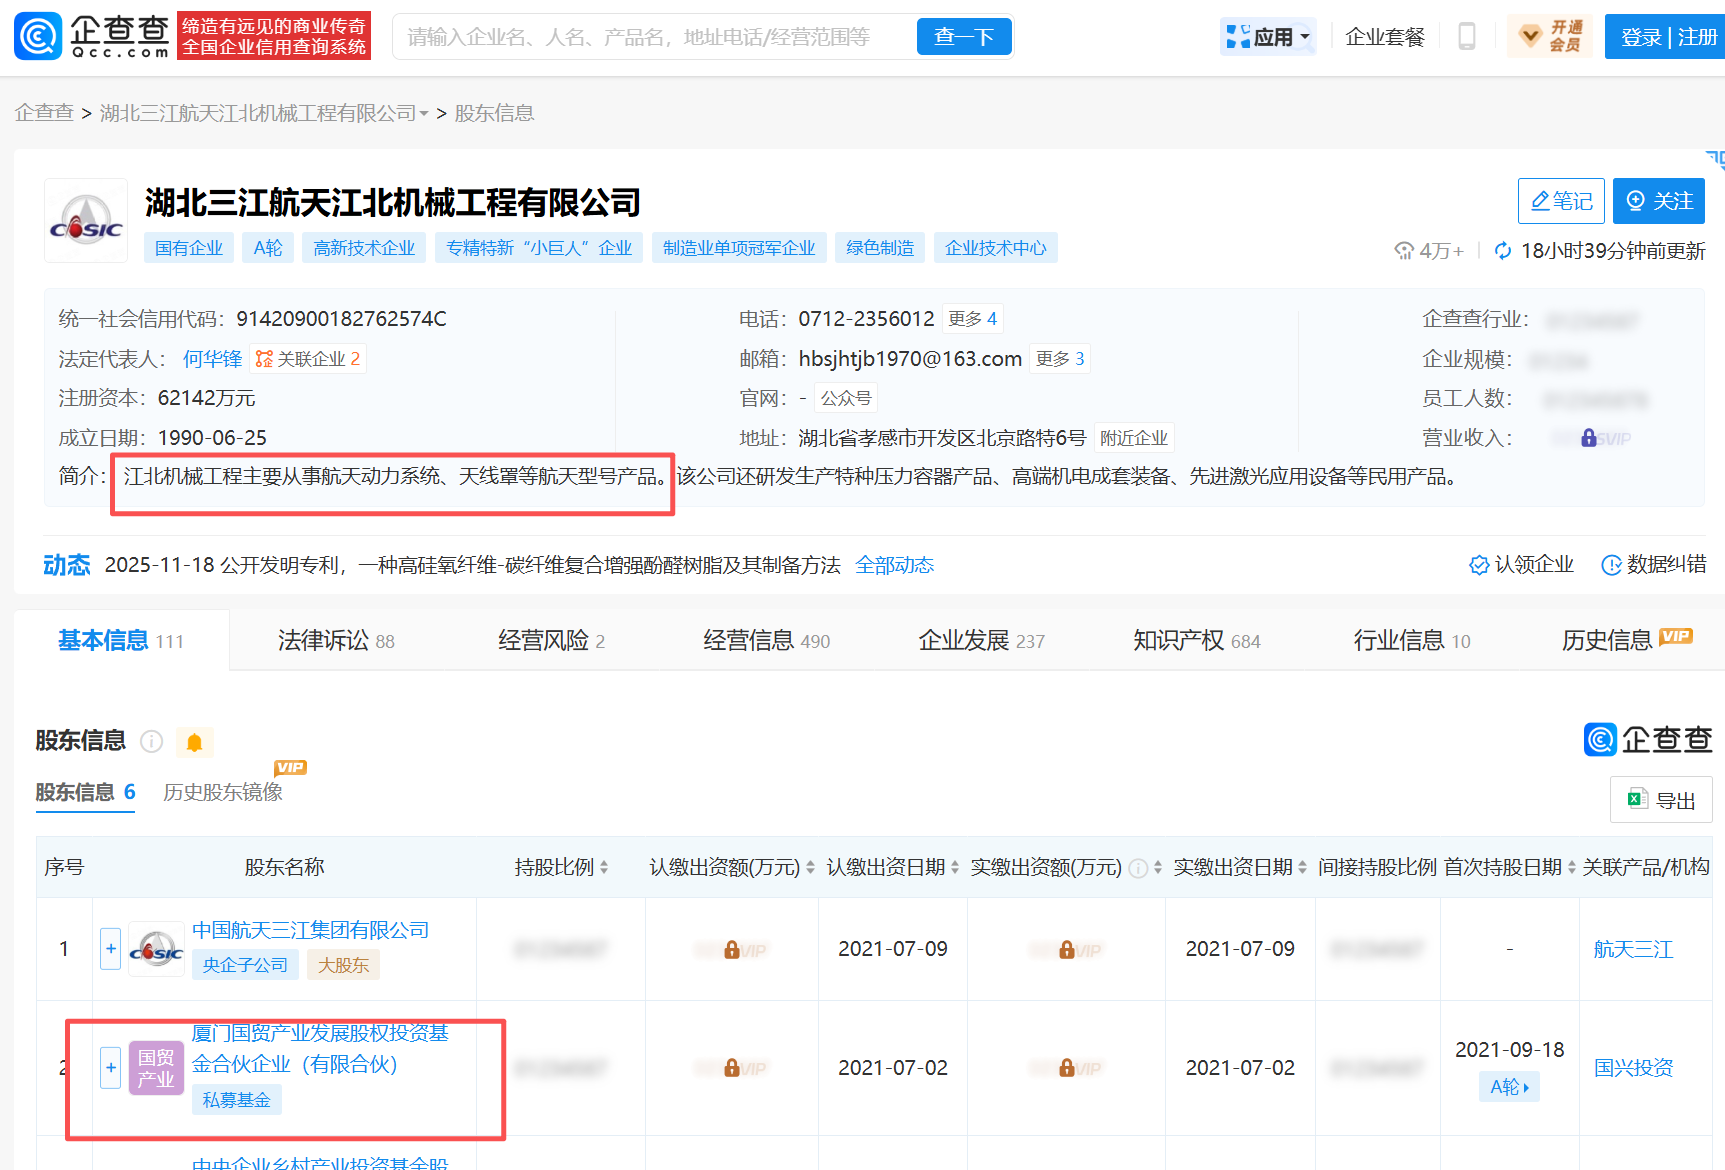This screenshot has height=1170, width=1725.
Task: Click the bell alert icon beside 股东信息
Action: tap(195, 742)
